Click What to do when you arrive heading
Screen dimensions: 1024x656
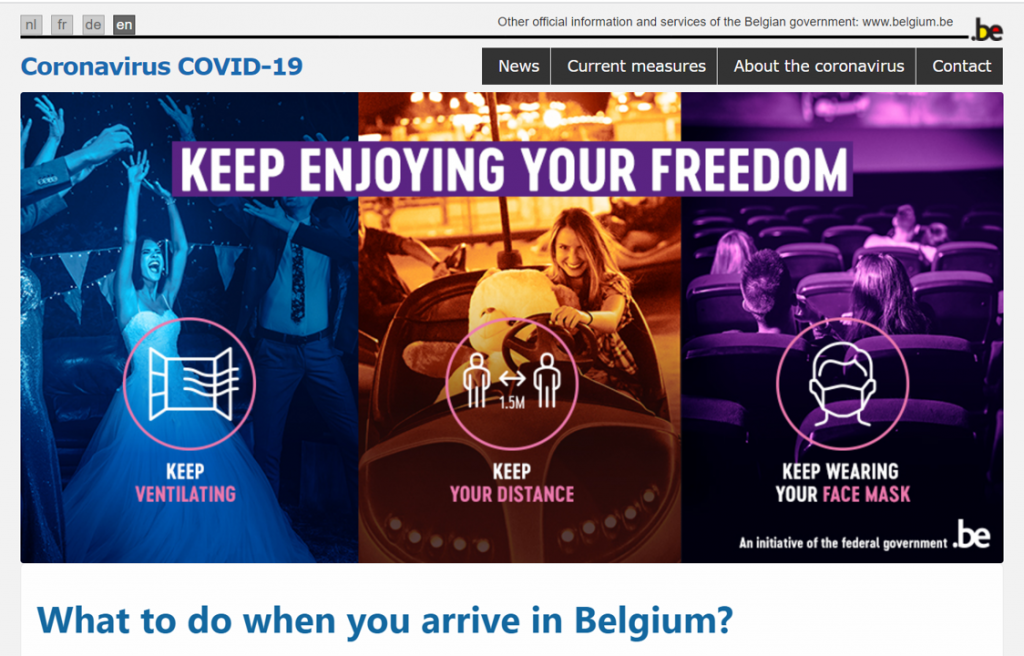tap(385, 620)
